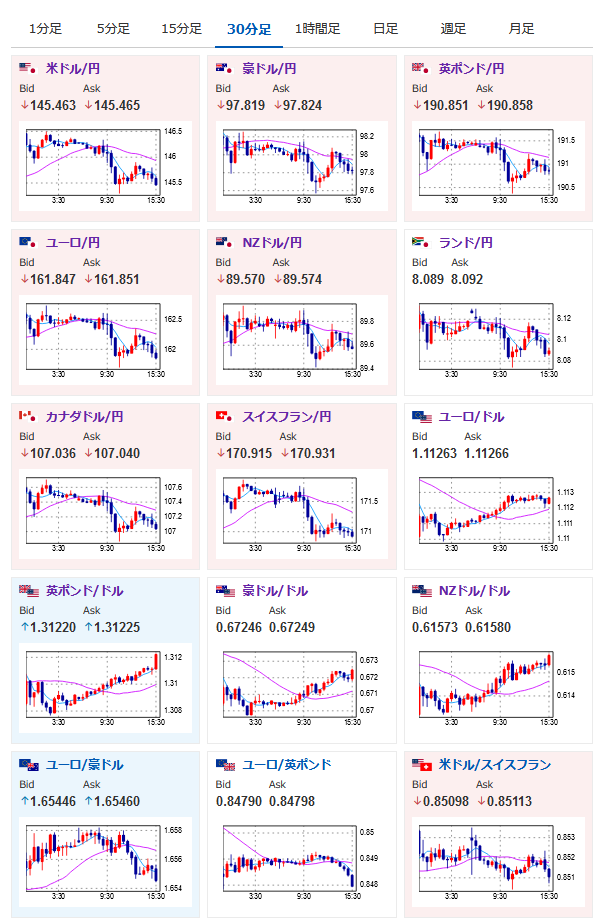Click the Swiss flag icon beside スイスフラン/円
The height and width of the screenshot is (922, 599).
224,416
